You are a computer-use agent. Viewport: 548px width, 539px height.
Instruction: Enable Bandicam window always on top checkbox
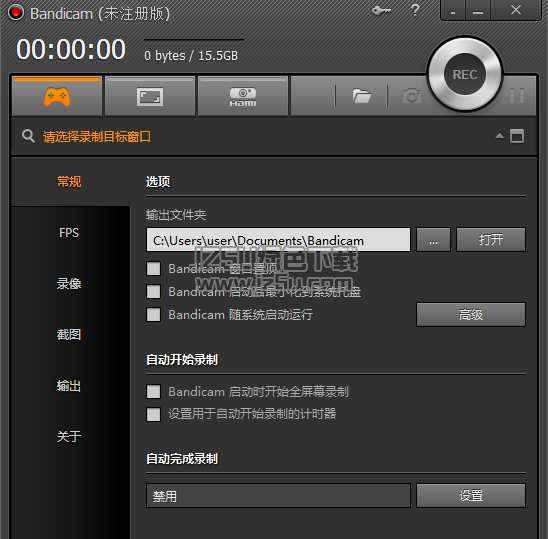pos(153,268)
